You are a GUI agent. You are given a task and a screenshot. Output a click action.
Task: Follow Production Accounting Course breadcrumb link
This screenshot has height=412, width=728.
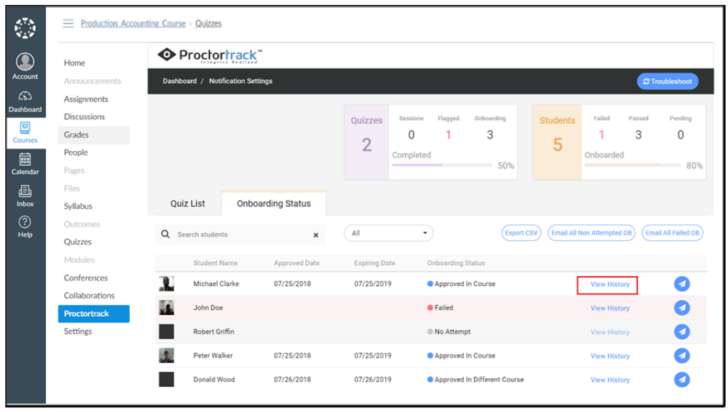point(133,23)
